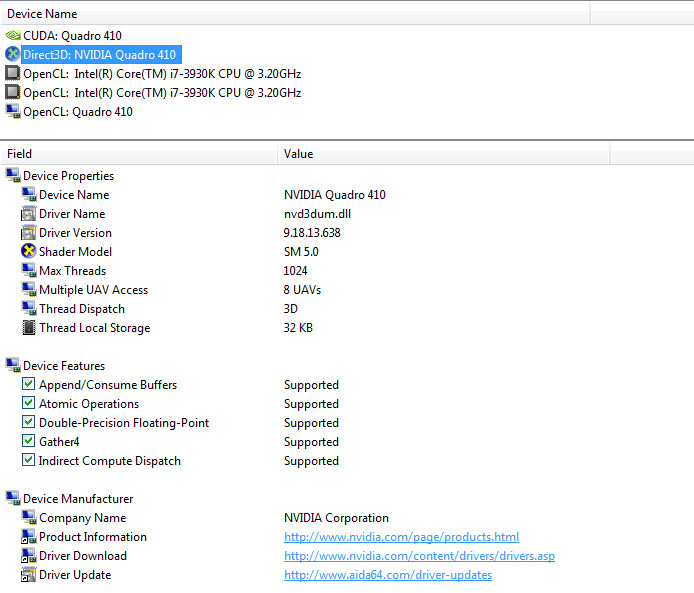Click the icon next to Driver Name
The width and height of the screenshot is (694, 593).
pos(29,213)
